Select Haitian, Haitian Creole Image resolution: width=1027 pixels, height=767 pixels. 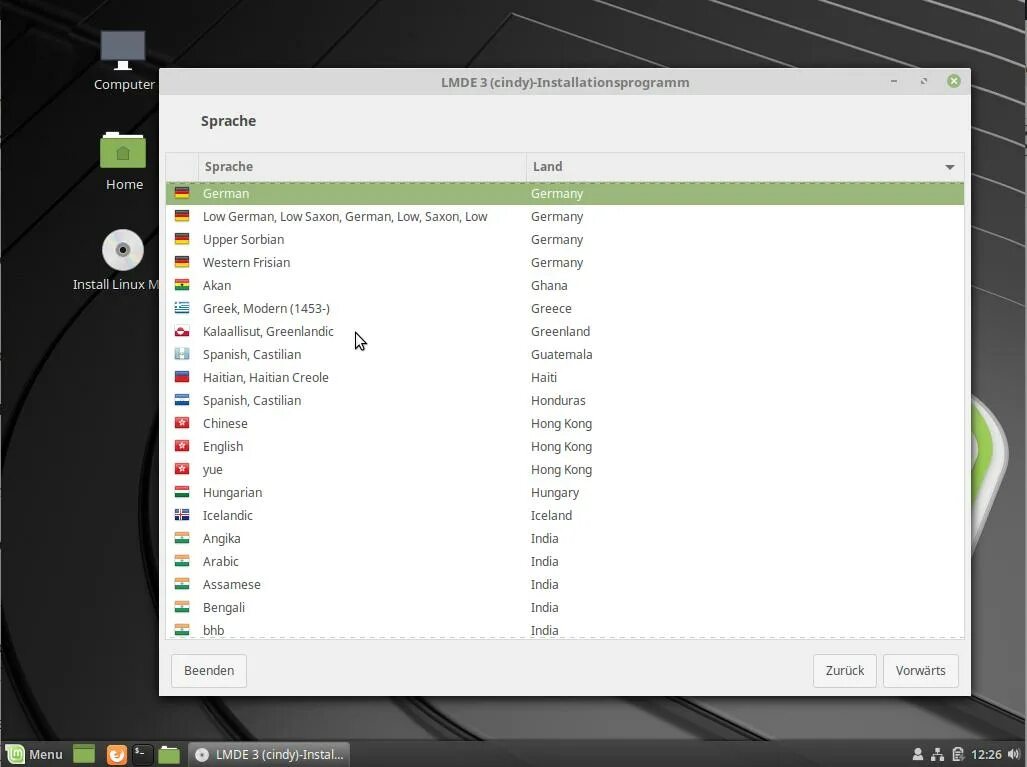click(565, 377)
